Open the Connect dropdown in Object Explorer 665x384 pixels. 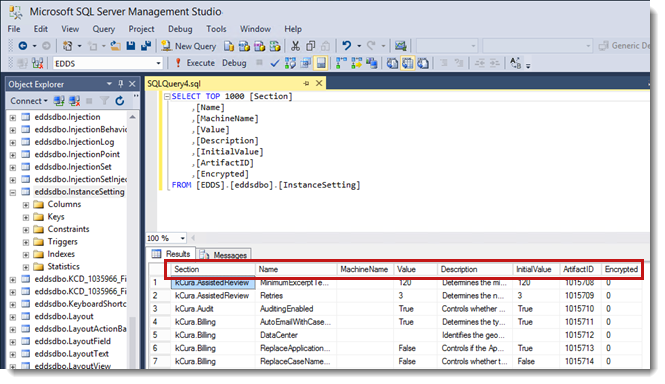(x=29, y=101)
